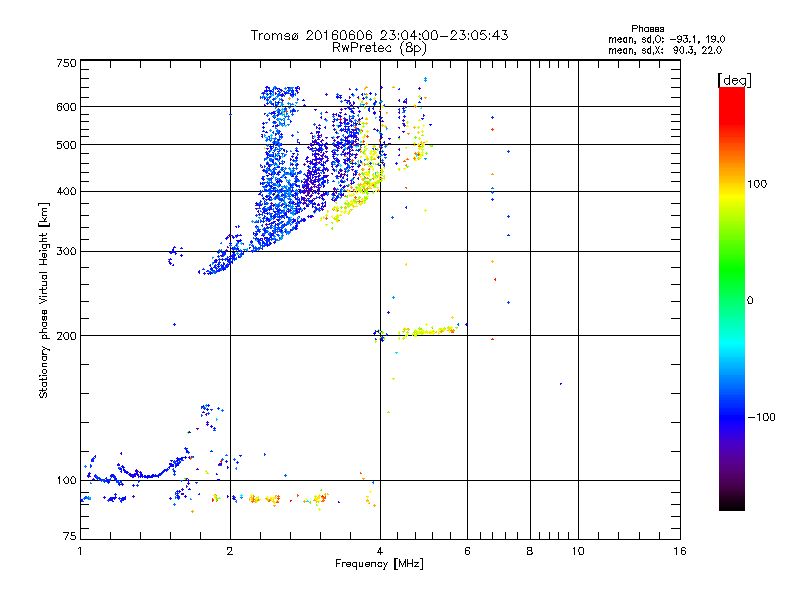Click the y-axis tick label '75'

click(70, 536)
